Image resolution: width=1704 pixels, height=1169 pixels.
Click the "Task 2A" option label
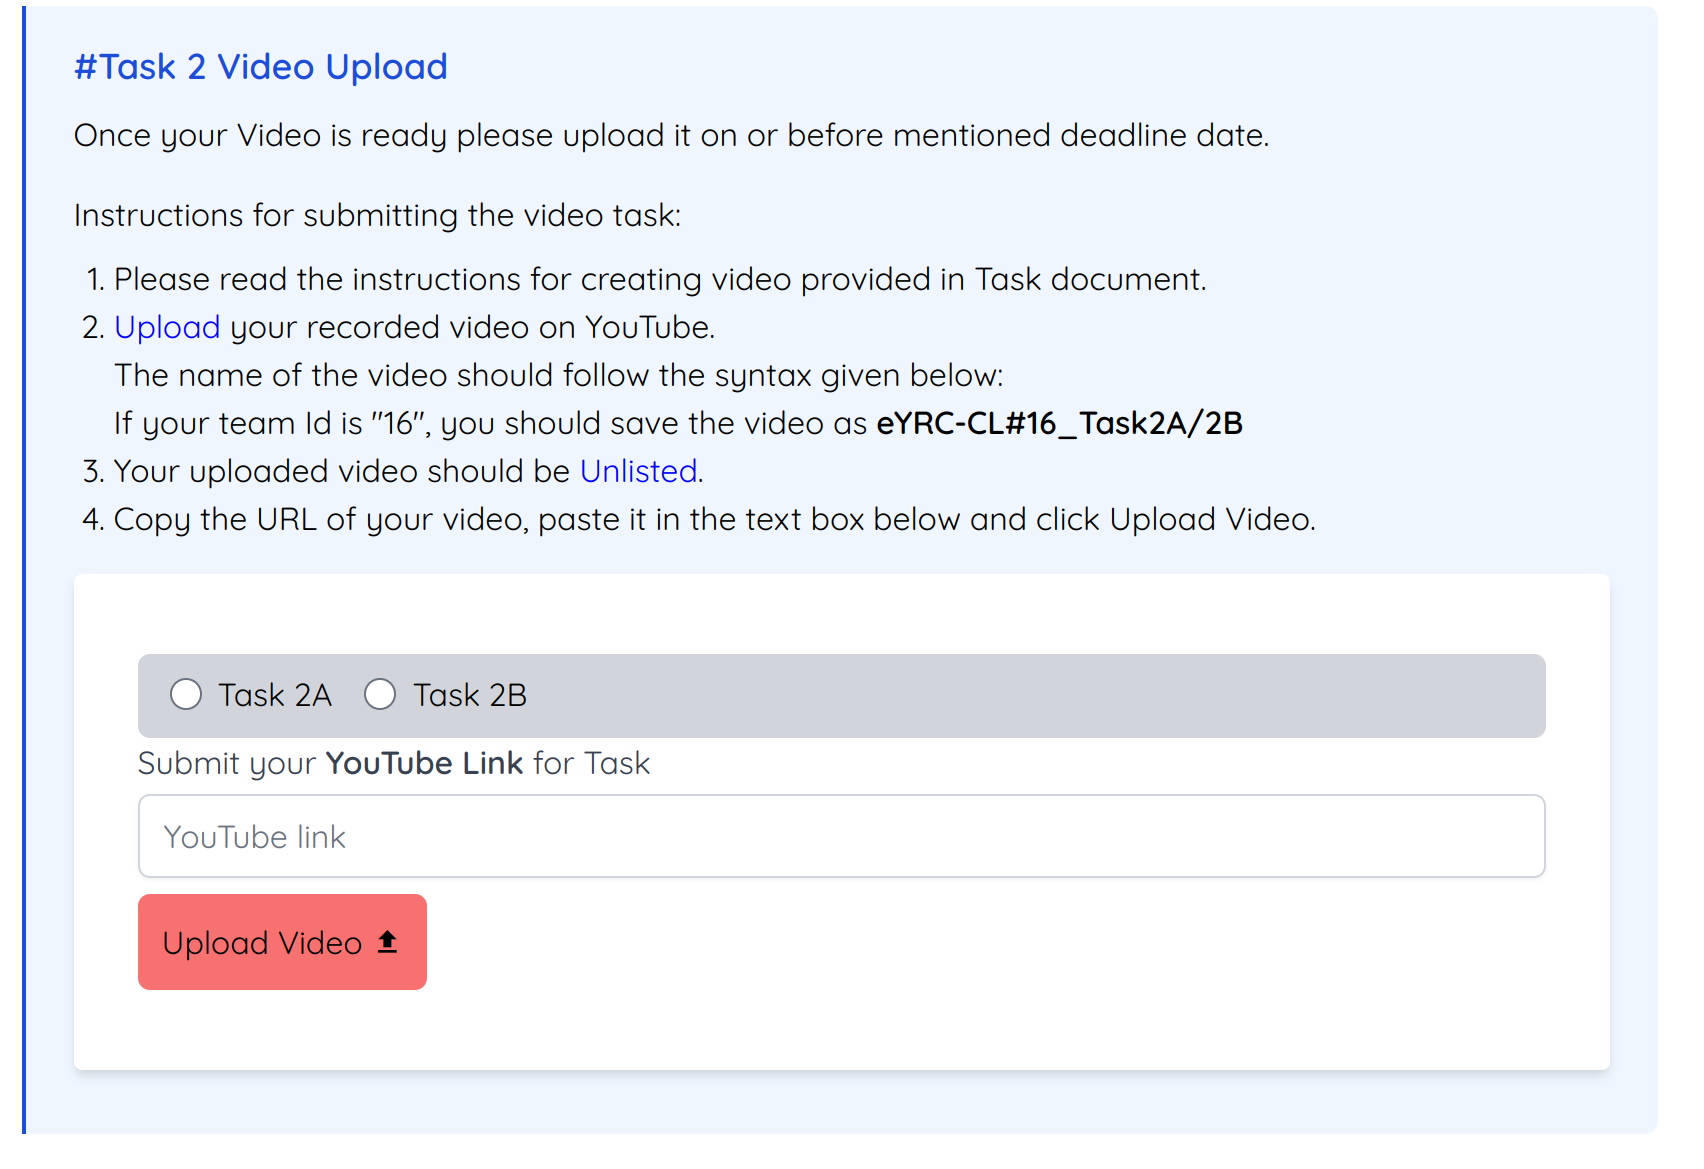[x=275, y=695]
